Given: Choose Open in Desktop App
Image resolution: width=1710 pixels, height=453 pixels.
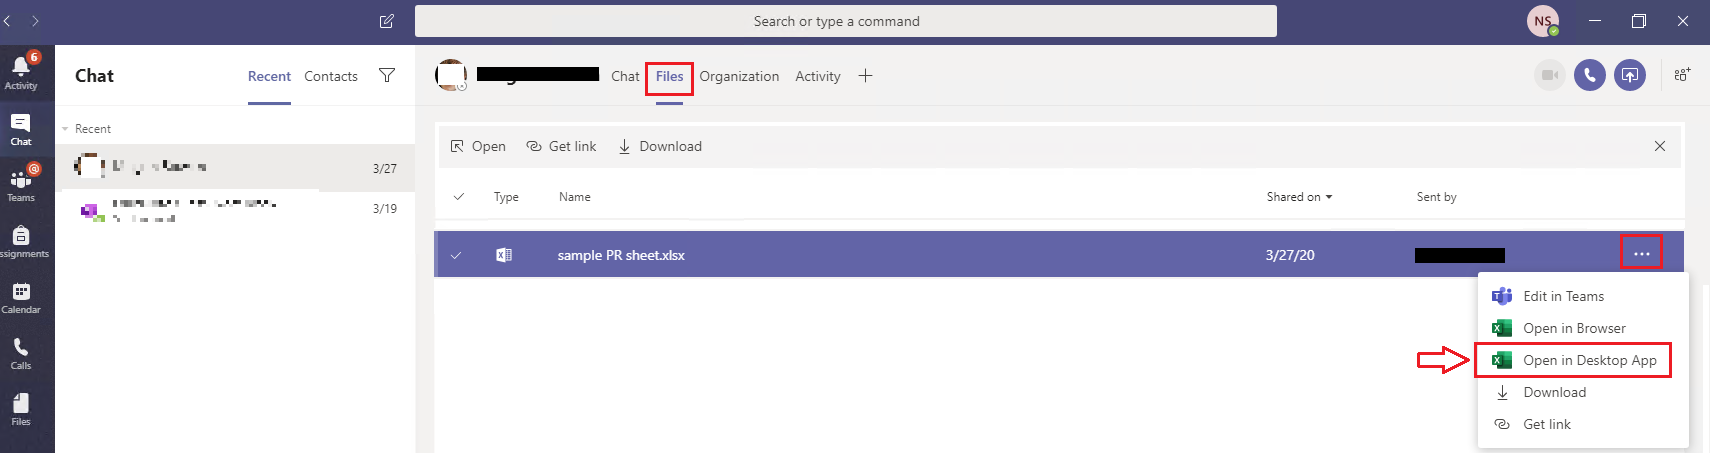Looking at the screenshot, I should pos(1583,360).
